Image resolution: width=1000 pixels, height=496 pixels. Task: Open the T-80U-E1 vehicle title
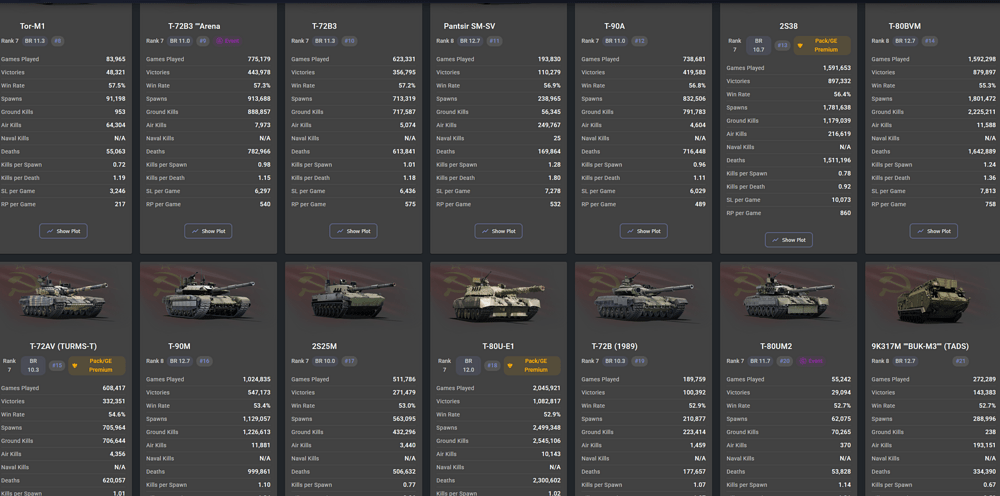tap(498, 346)
